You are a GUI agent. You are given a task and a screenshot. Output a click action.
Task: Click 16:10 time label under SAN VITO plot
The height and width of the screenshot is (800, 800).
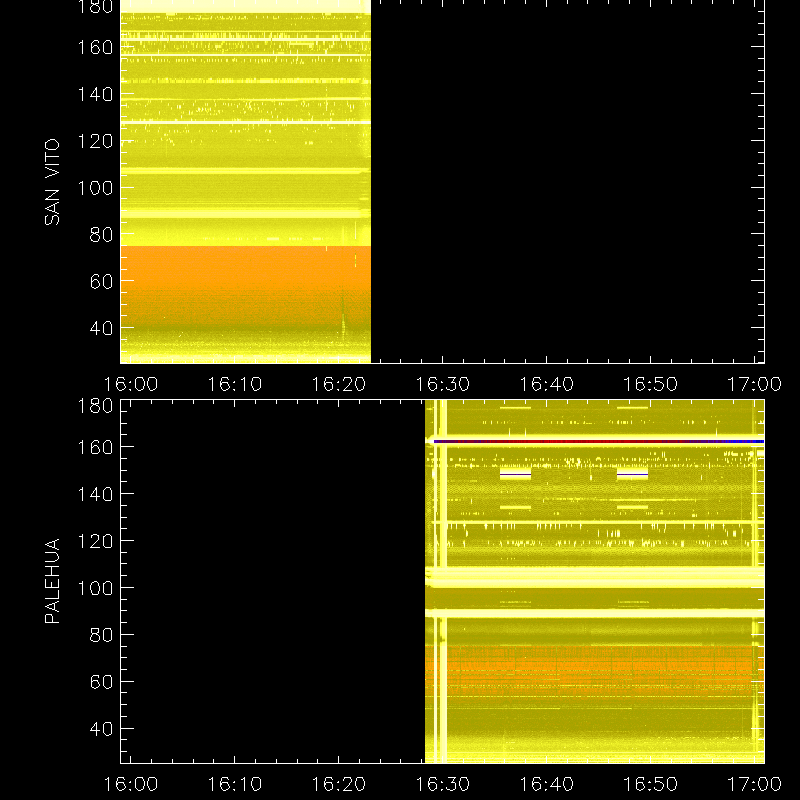tap(235, 384)
